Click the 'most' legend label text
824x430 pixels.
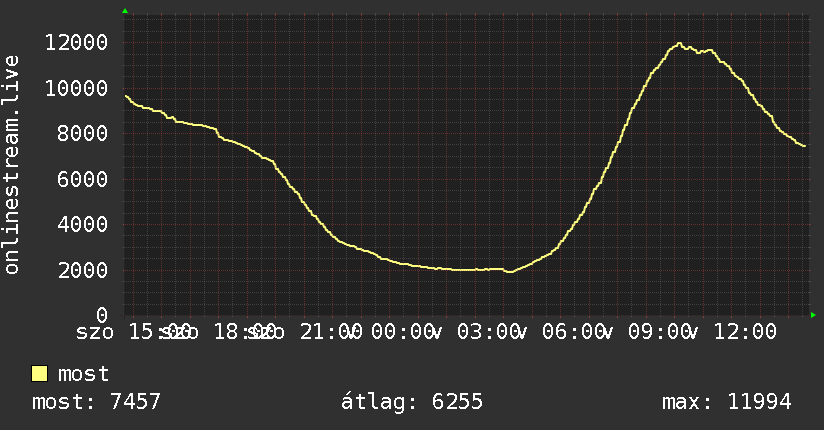[x=83, y=374]
